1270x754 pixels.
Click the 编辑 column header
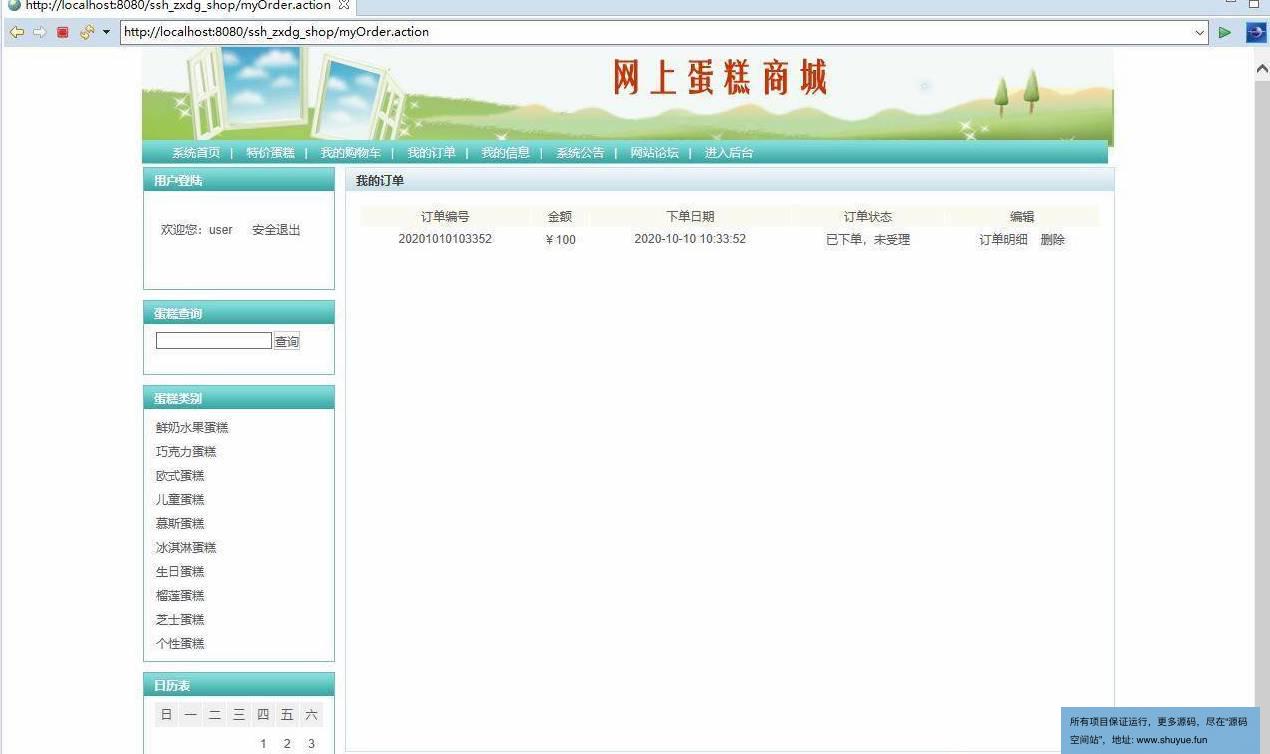(x=1022, y=216)
